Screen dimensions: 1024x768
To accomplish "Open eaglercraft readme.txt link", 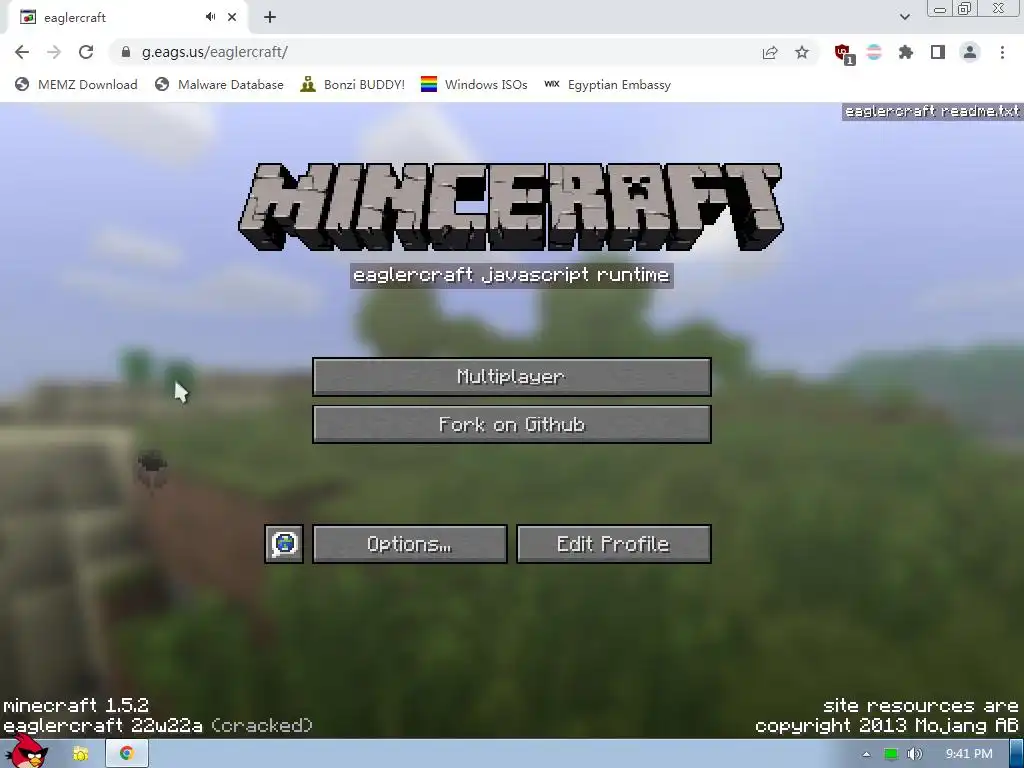I will point(932,111).
